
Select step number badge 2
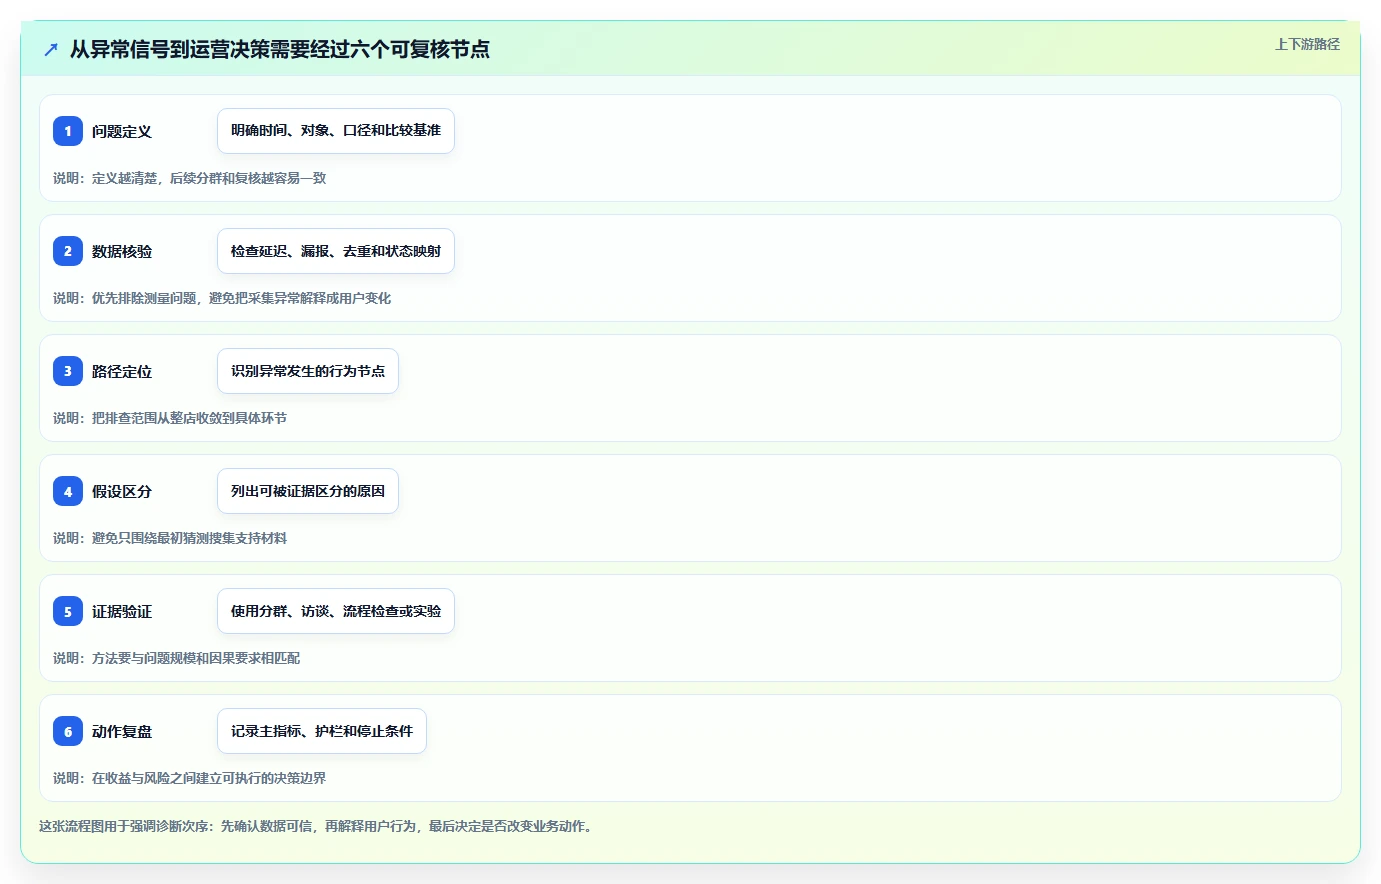click(x=68, y=251)
